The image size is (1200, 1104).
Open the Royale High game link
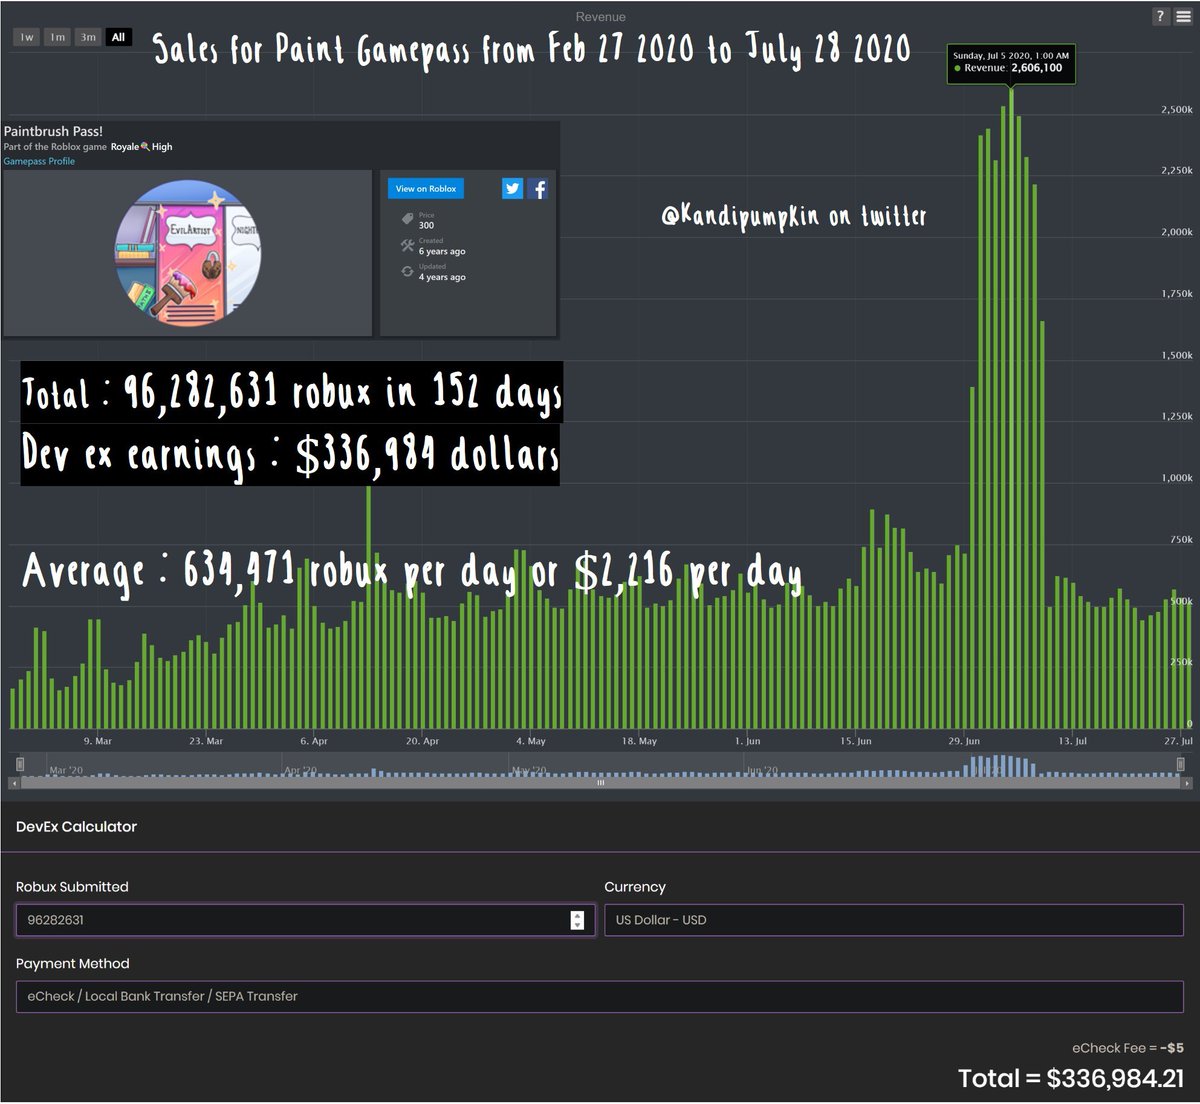pyautogui.click(x=141, y=147)
